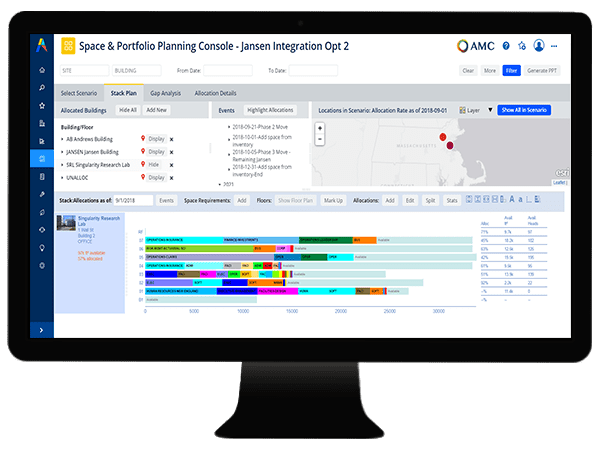
Task: Click Add New building
Action: 157,110
